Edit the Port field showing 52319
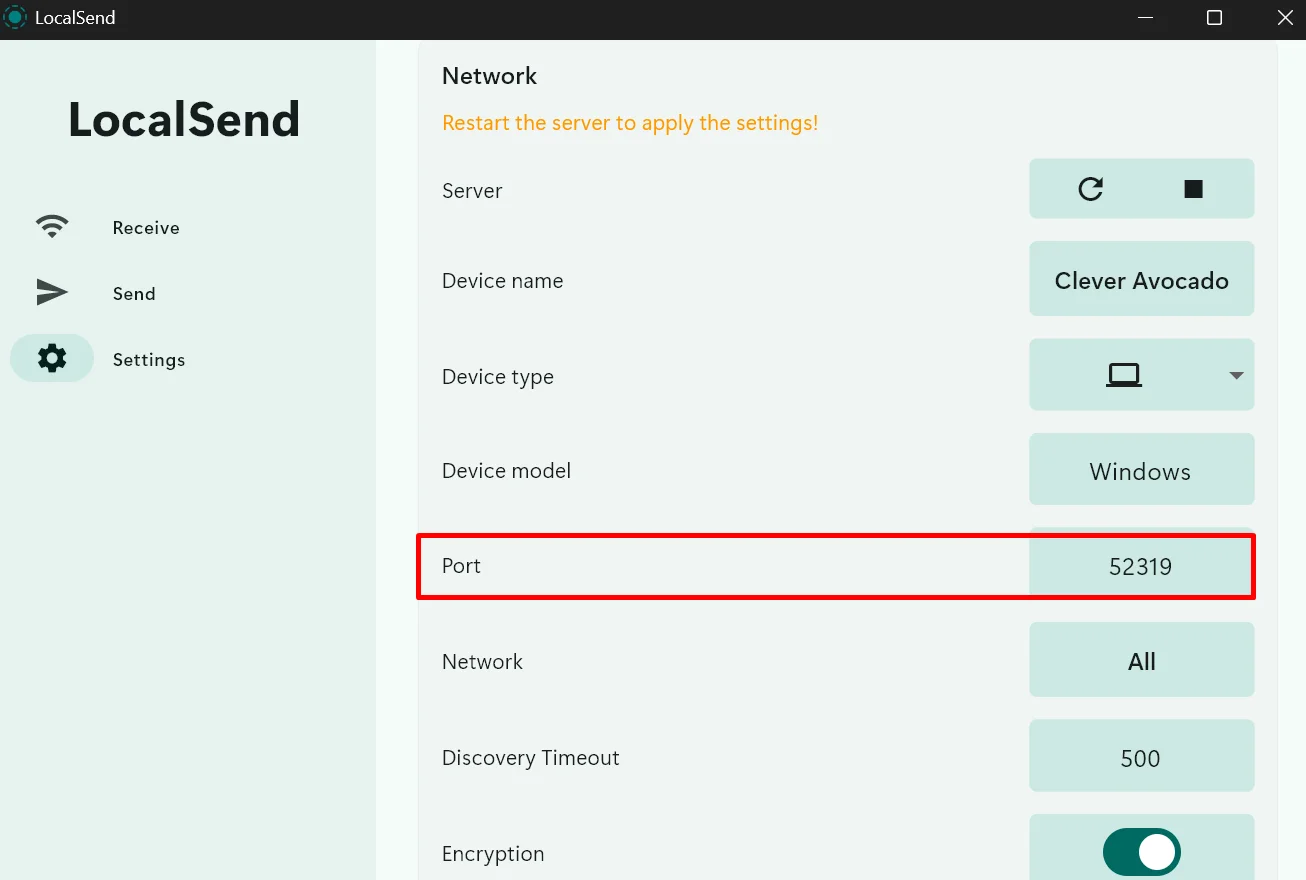 coord(1142,566)
